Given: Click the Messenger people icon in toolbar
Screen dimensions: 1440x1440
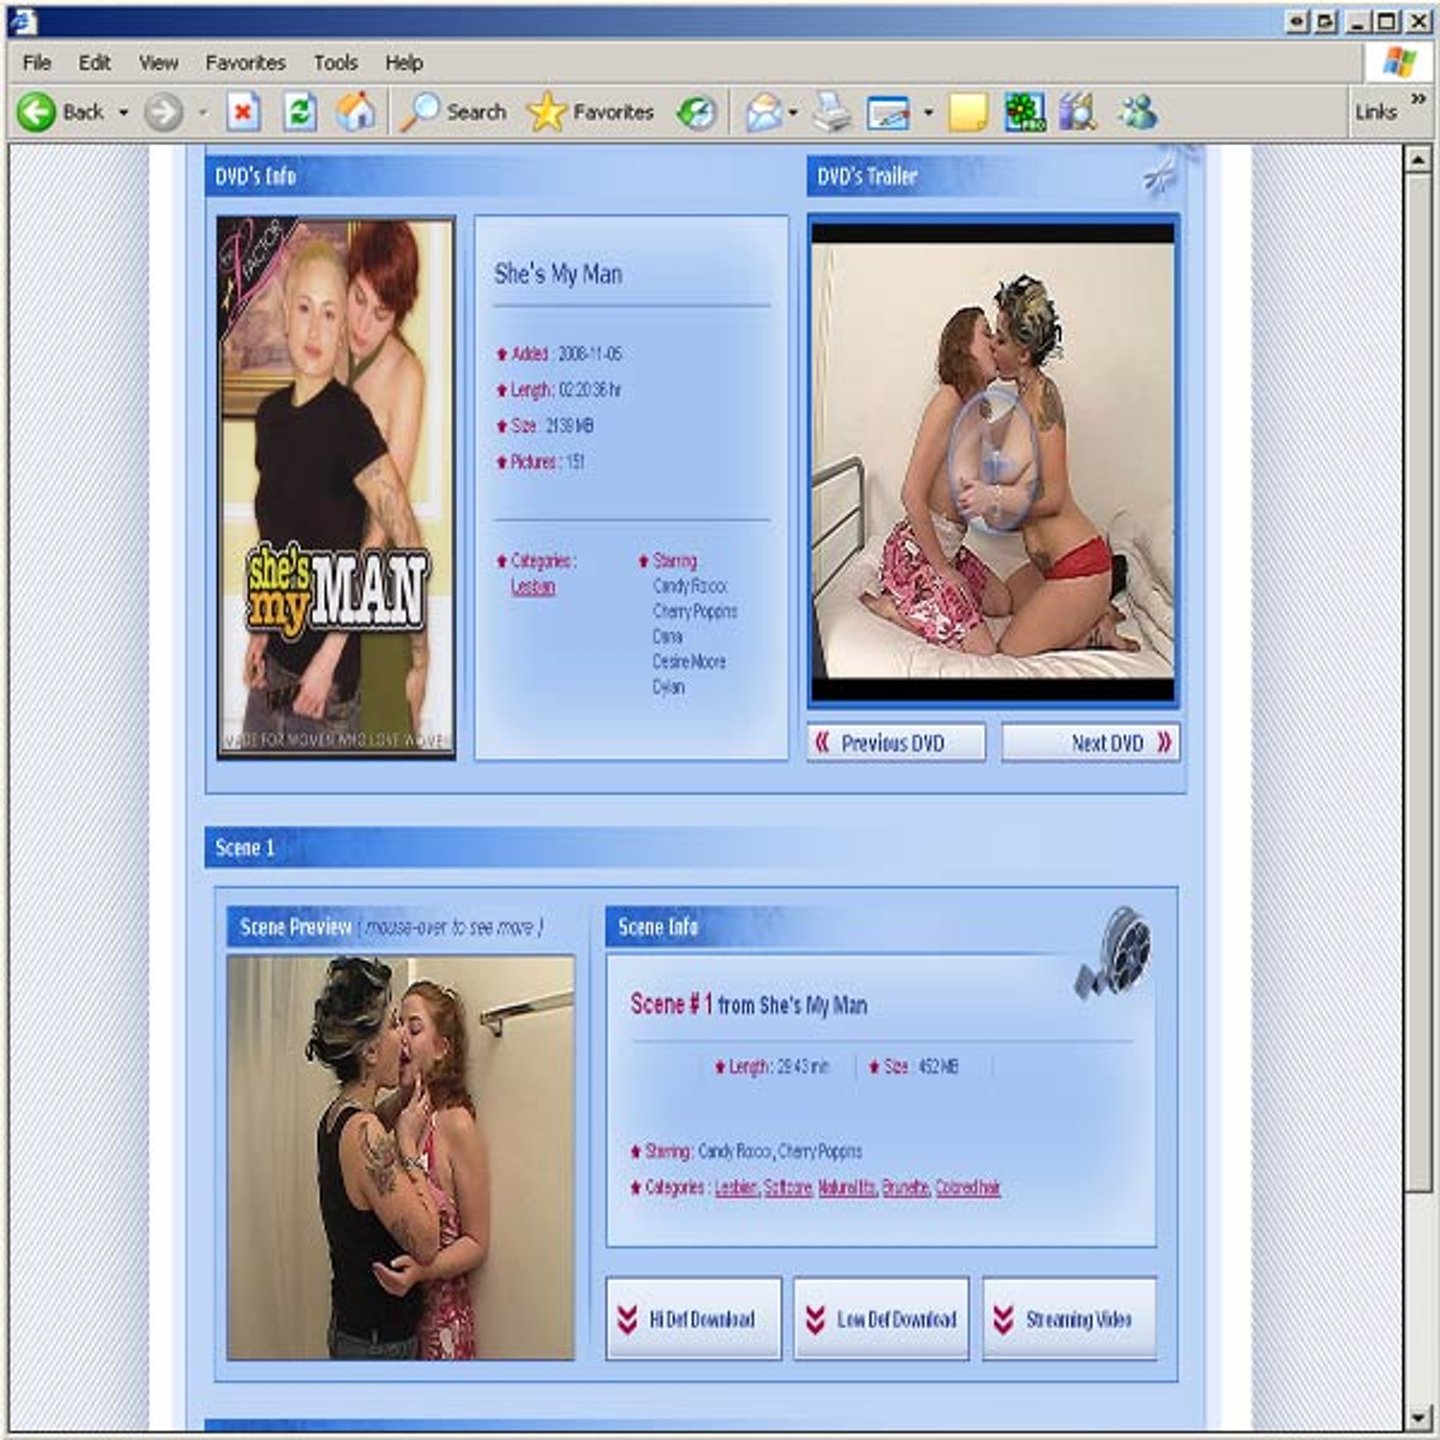Looking at the screenshot, I should [1138, 112].
